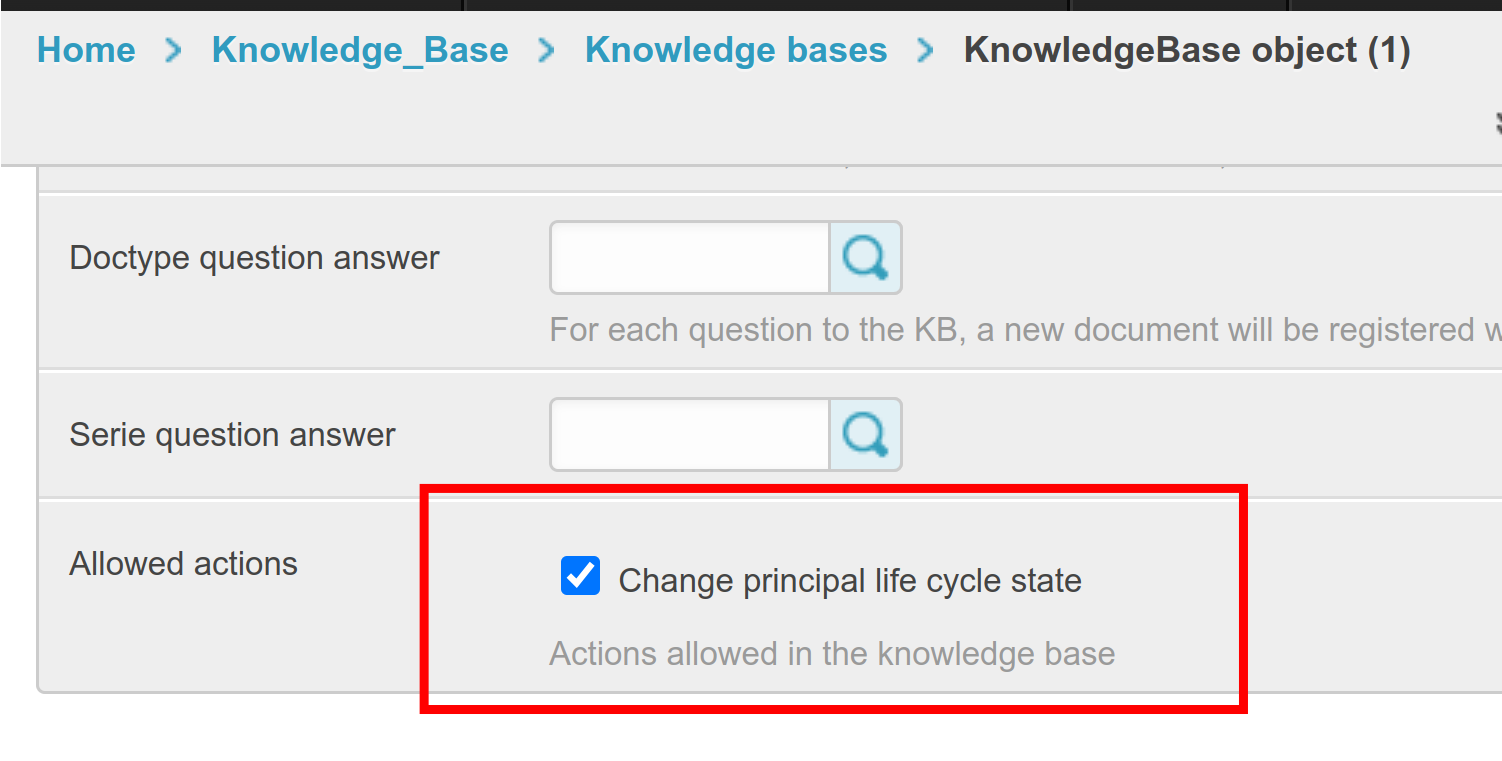The image size is (1502, 761).
Task: Click the 'Doctype question answer' field label
Action: [254, 258]
